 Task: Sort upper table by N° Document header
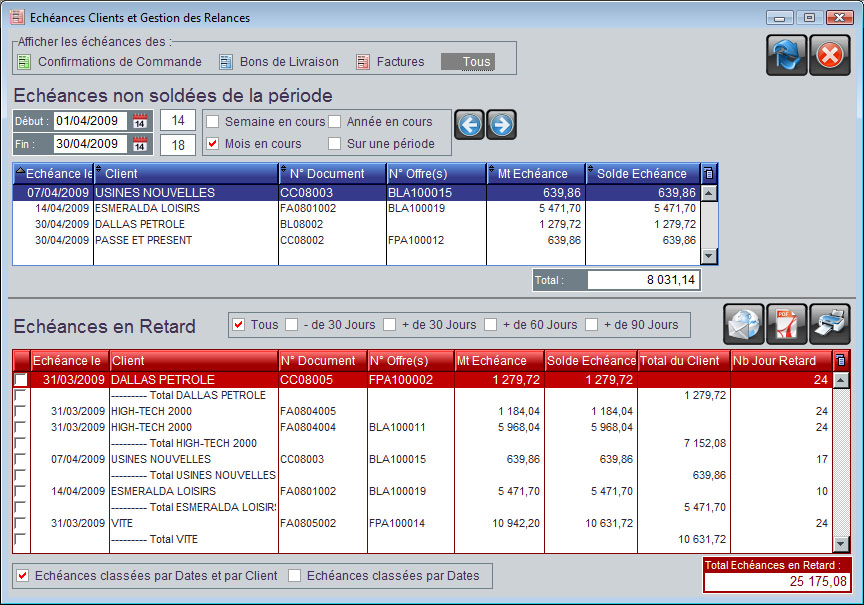[x=332, y=174]
